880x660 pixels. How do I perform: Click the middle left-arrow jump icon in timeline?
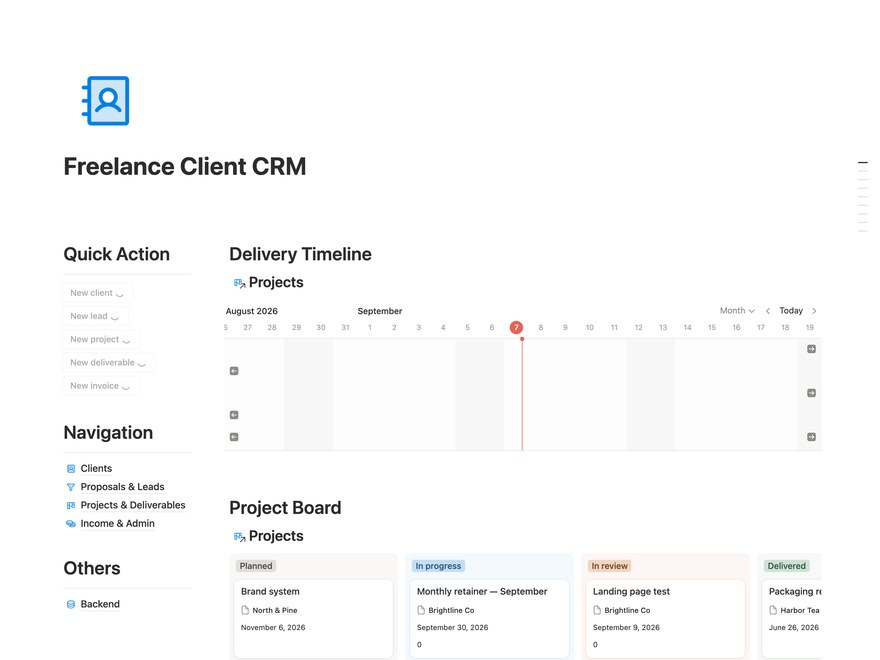(x=234, y=415)
